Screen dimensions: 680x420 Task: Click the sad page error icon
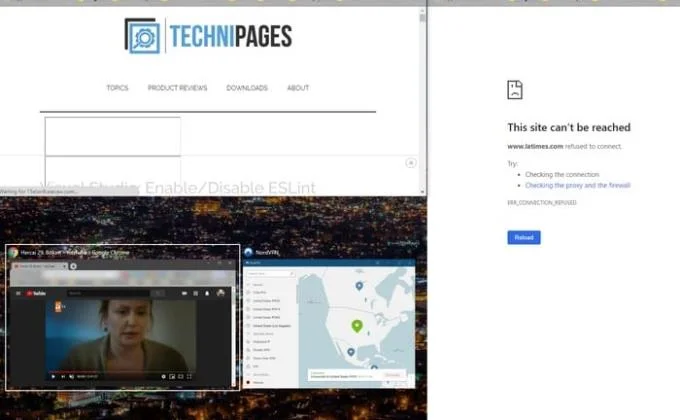click(515, 90)
